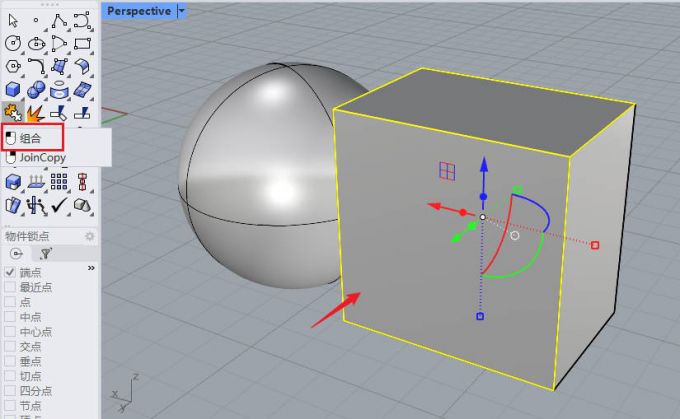The image size is (680, 419).
Task: Click the Box solid creation tool
Action: 13,89
